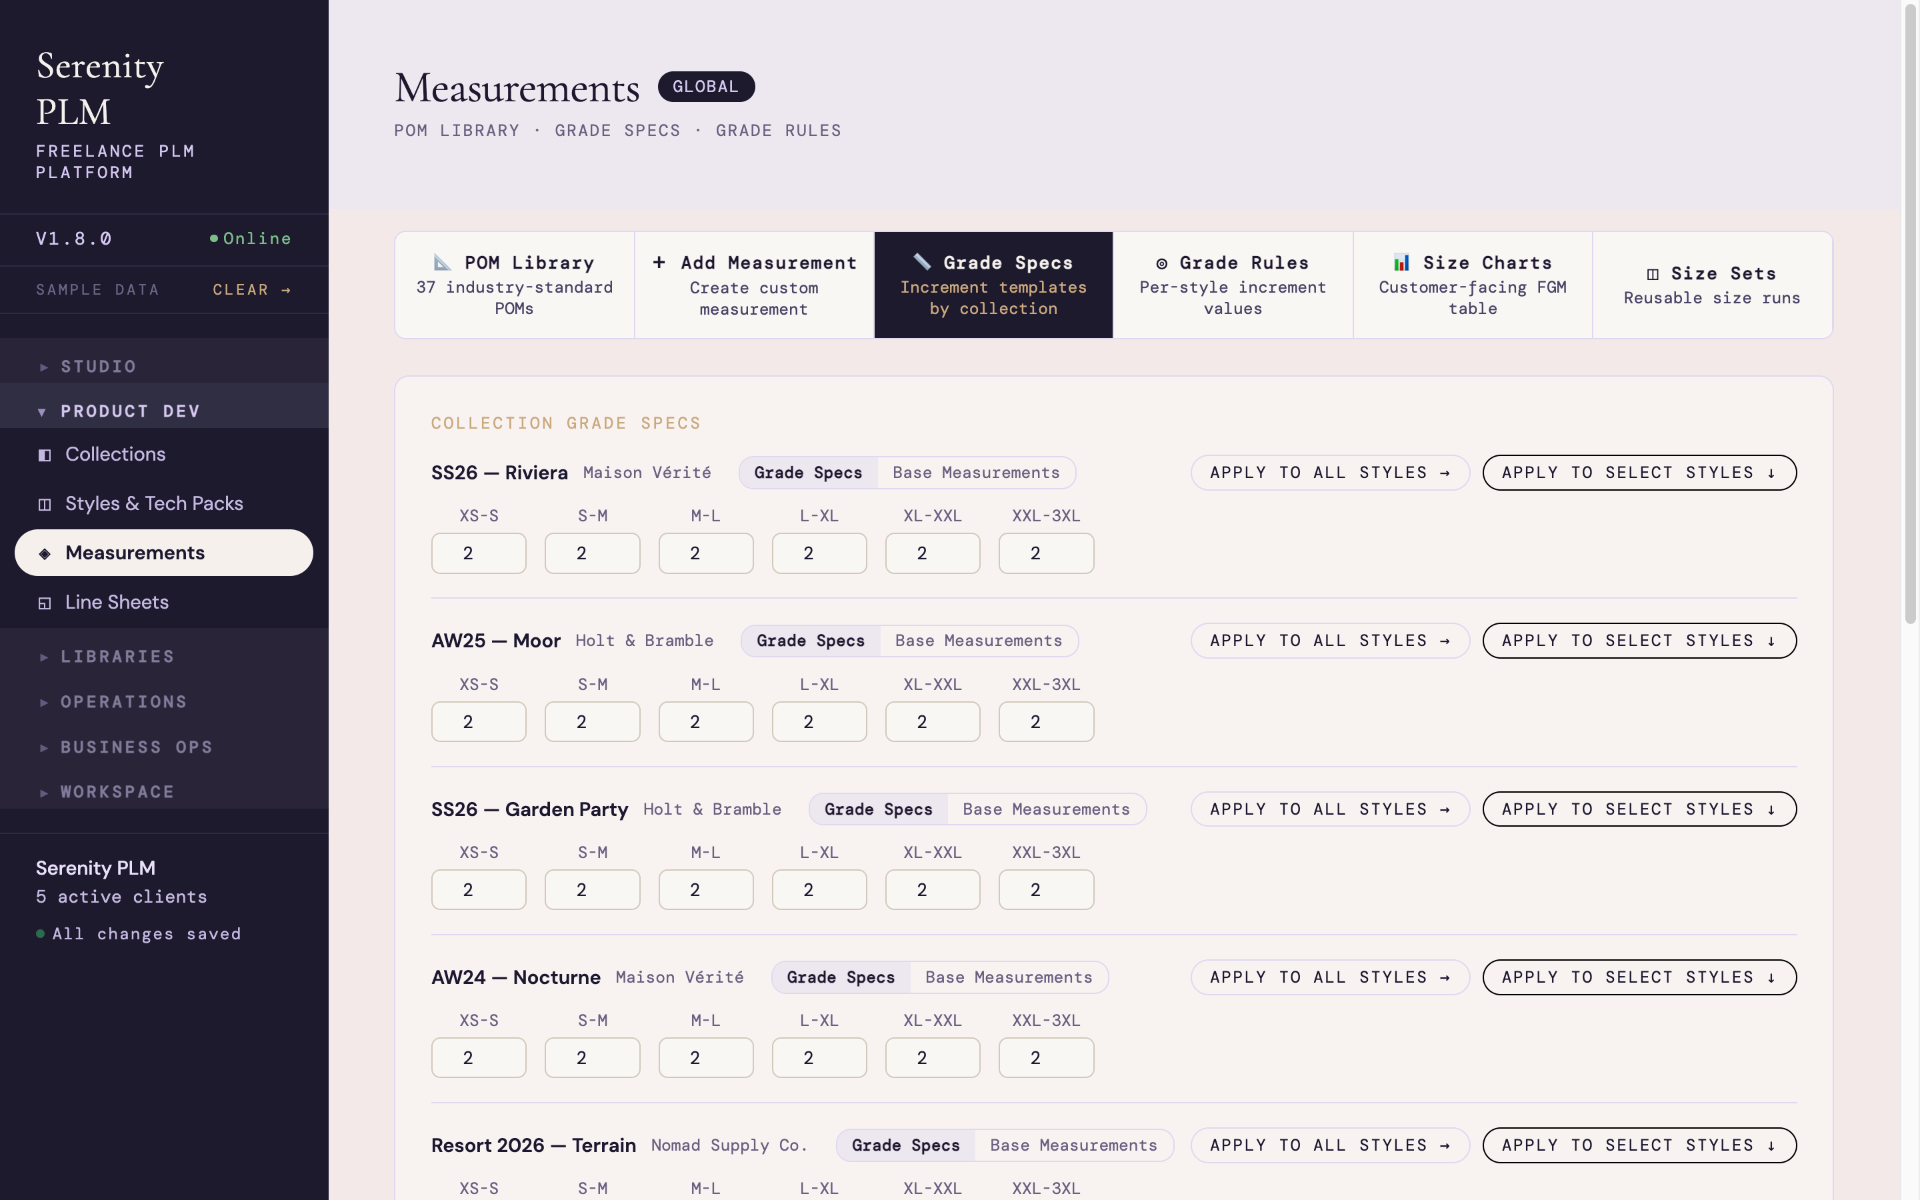Clear the sample data

(252, 290)
